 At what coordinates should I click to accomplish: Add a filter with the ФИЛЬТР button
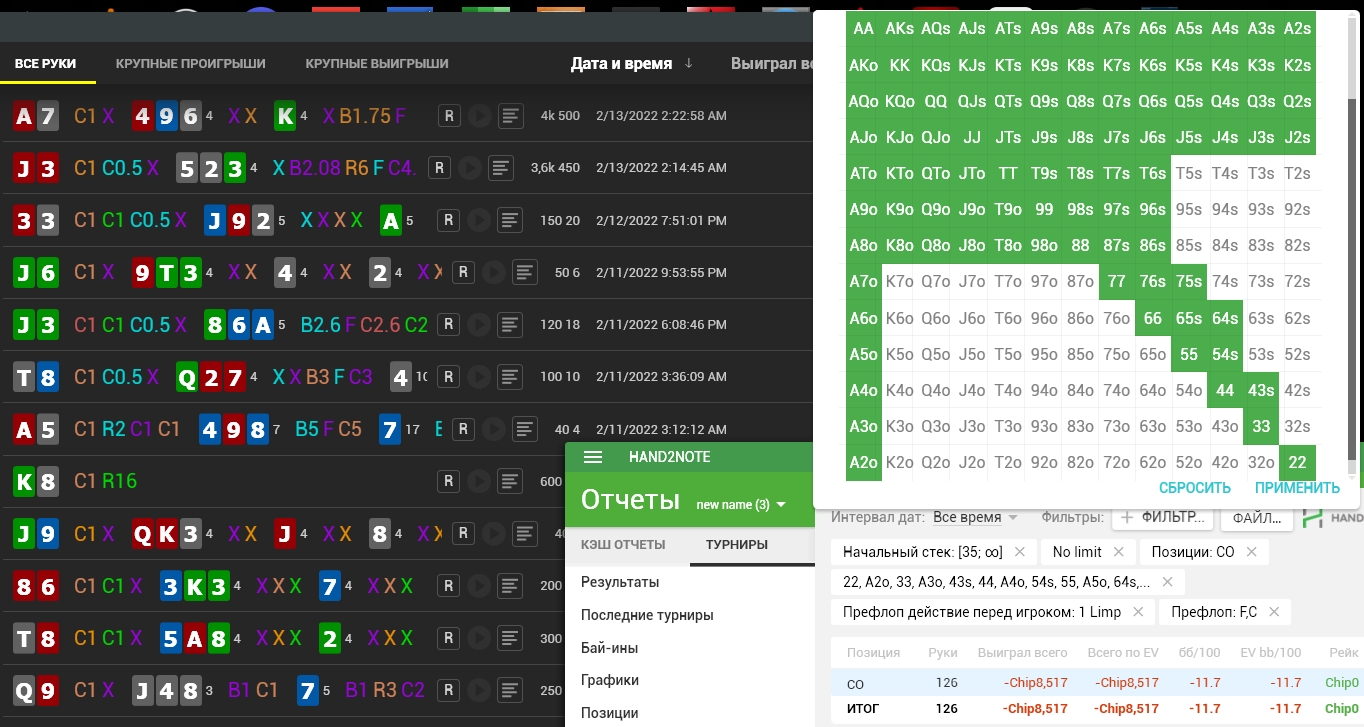click(x=1161, y=518)
